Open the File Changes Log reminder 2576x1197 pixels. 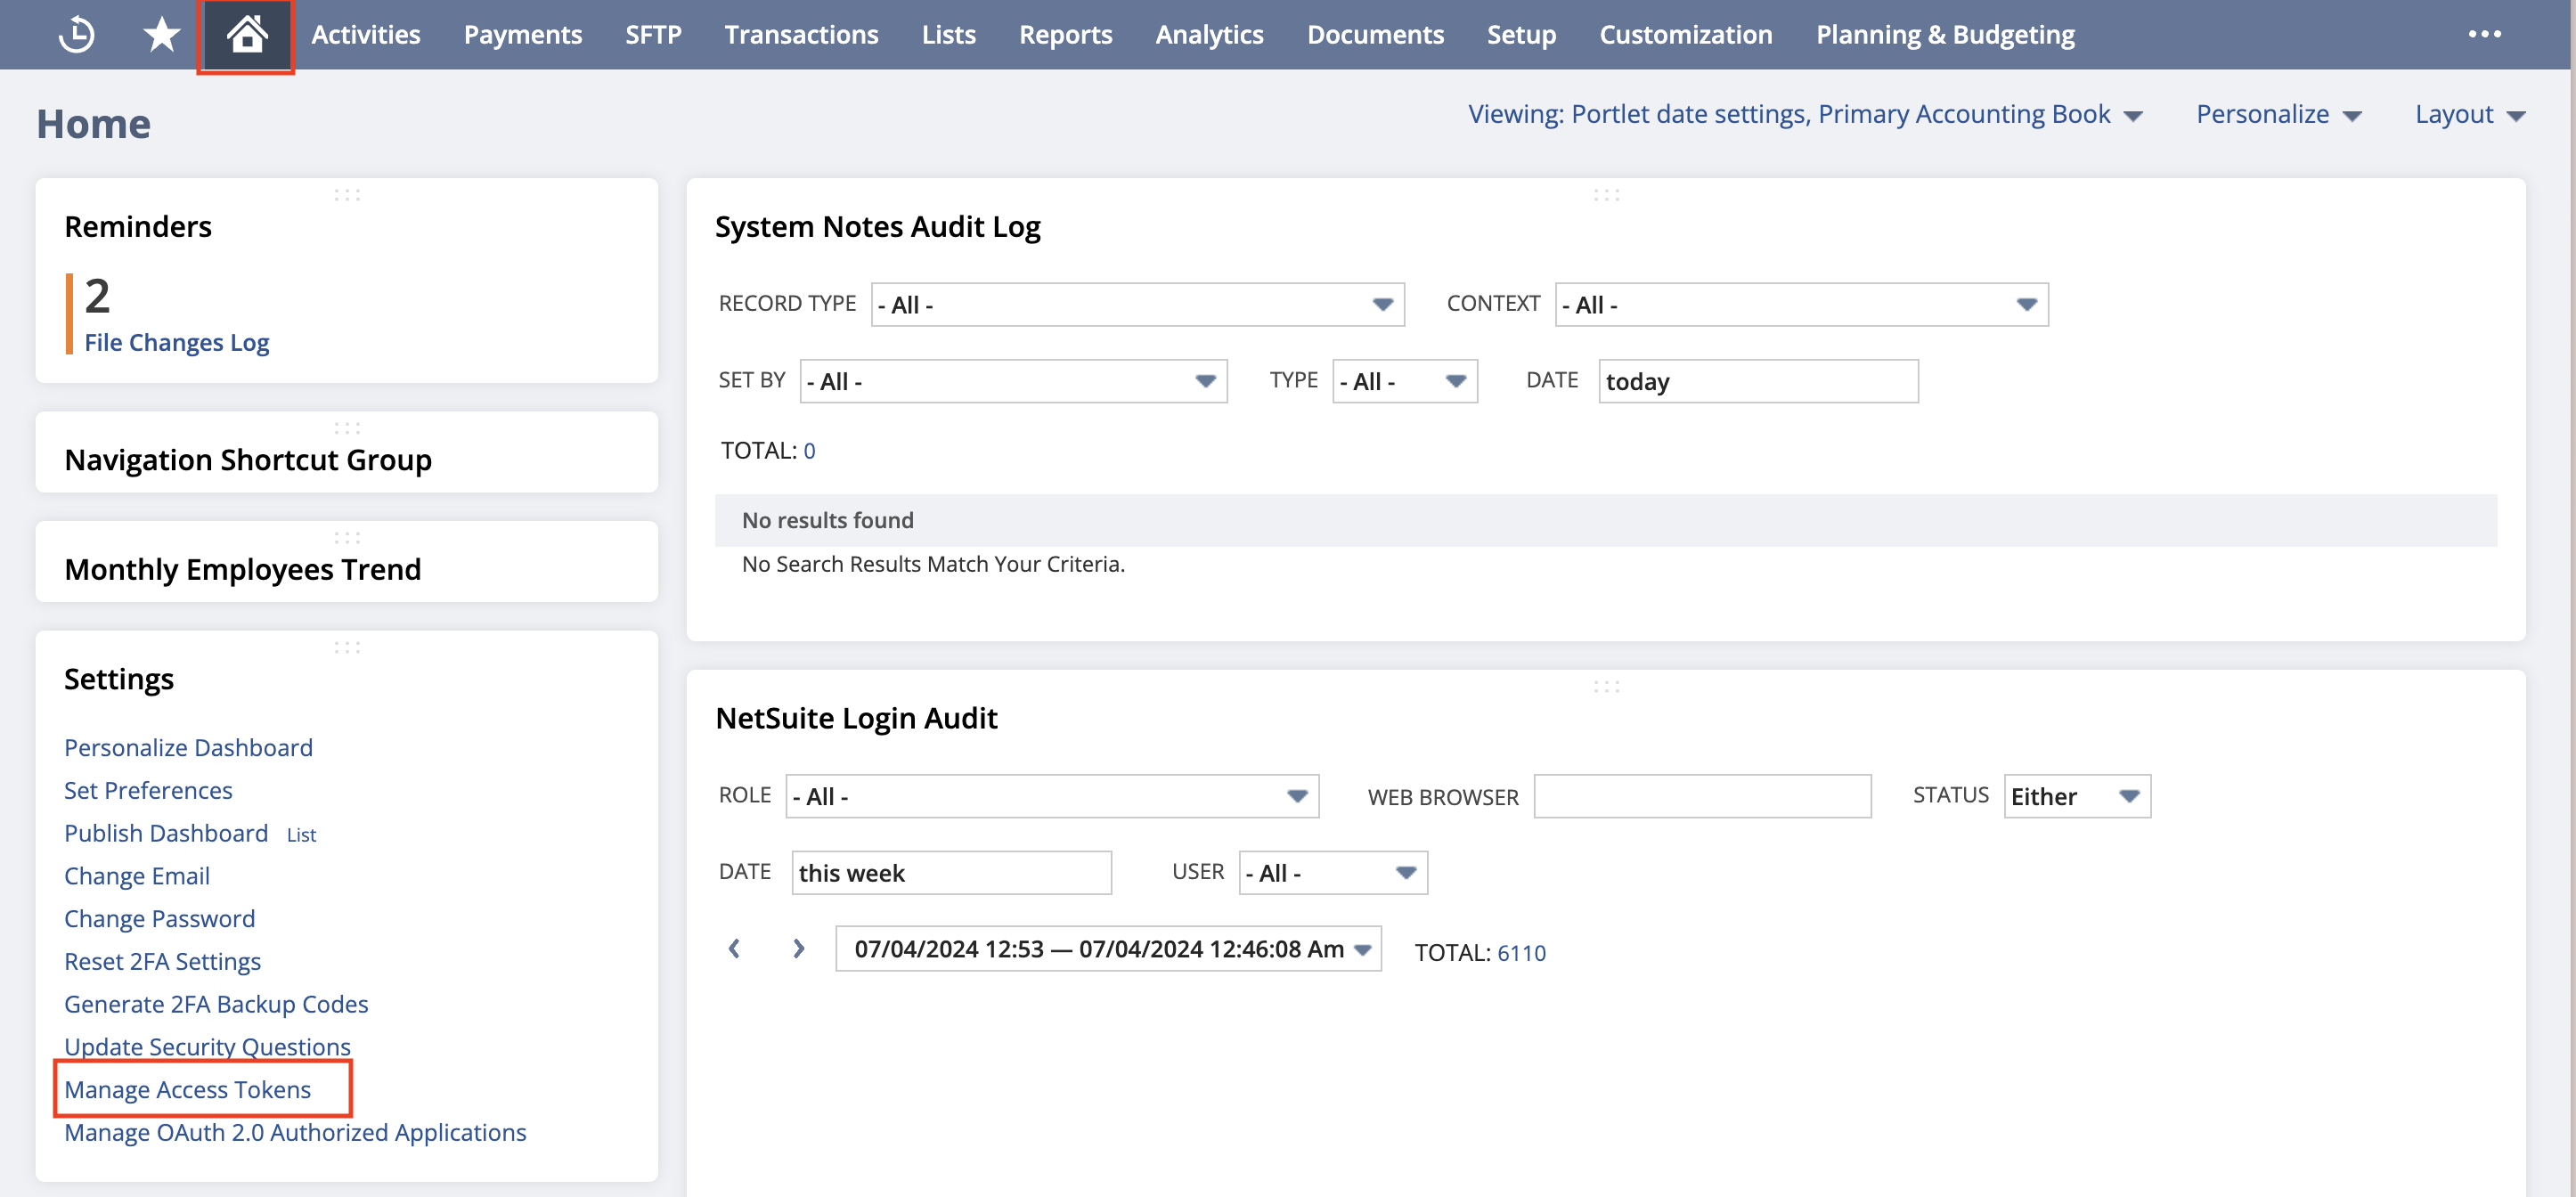tap(177, 342)
